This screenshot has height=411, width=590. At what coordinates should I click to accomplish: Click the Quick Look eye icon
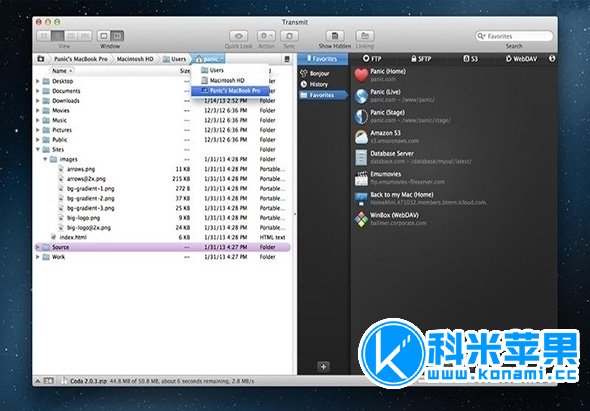pos(239,36)
